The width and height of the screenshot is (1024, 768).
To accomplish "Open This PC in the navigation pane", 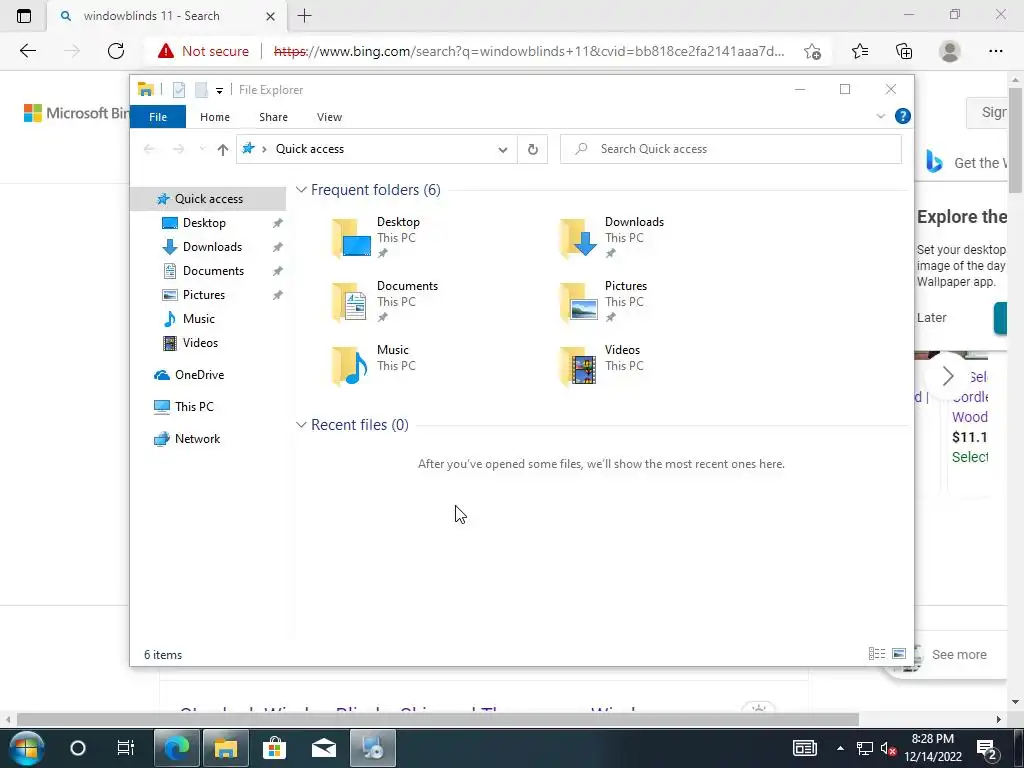I will click(x=194, y=406).
